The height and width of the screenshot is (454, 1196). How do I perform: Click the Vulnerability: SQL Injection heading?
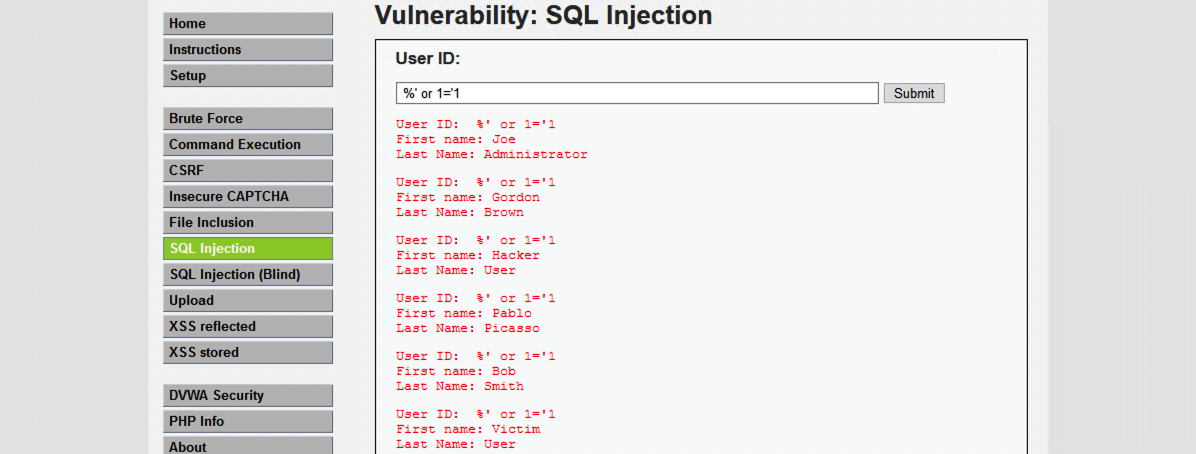pyautogui.click(x=543, y=15)
